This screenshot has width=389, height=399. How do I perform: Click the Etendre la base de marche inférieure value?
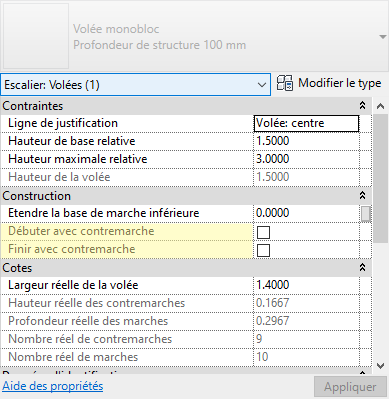tap(307, 213)
